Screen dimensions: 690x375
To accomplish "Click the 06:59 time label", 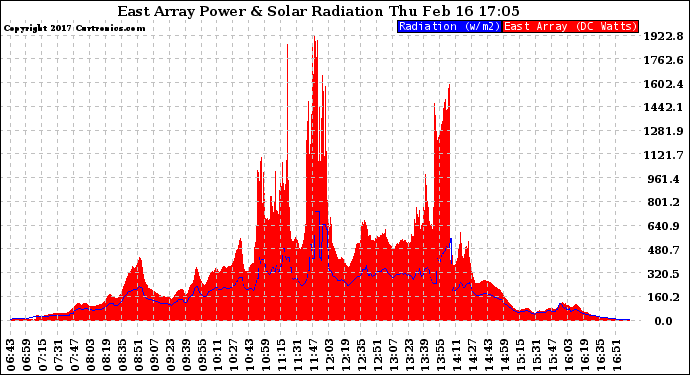I will [26, 355].
